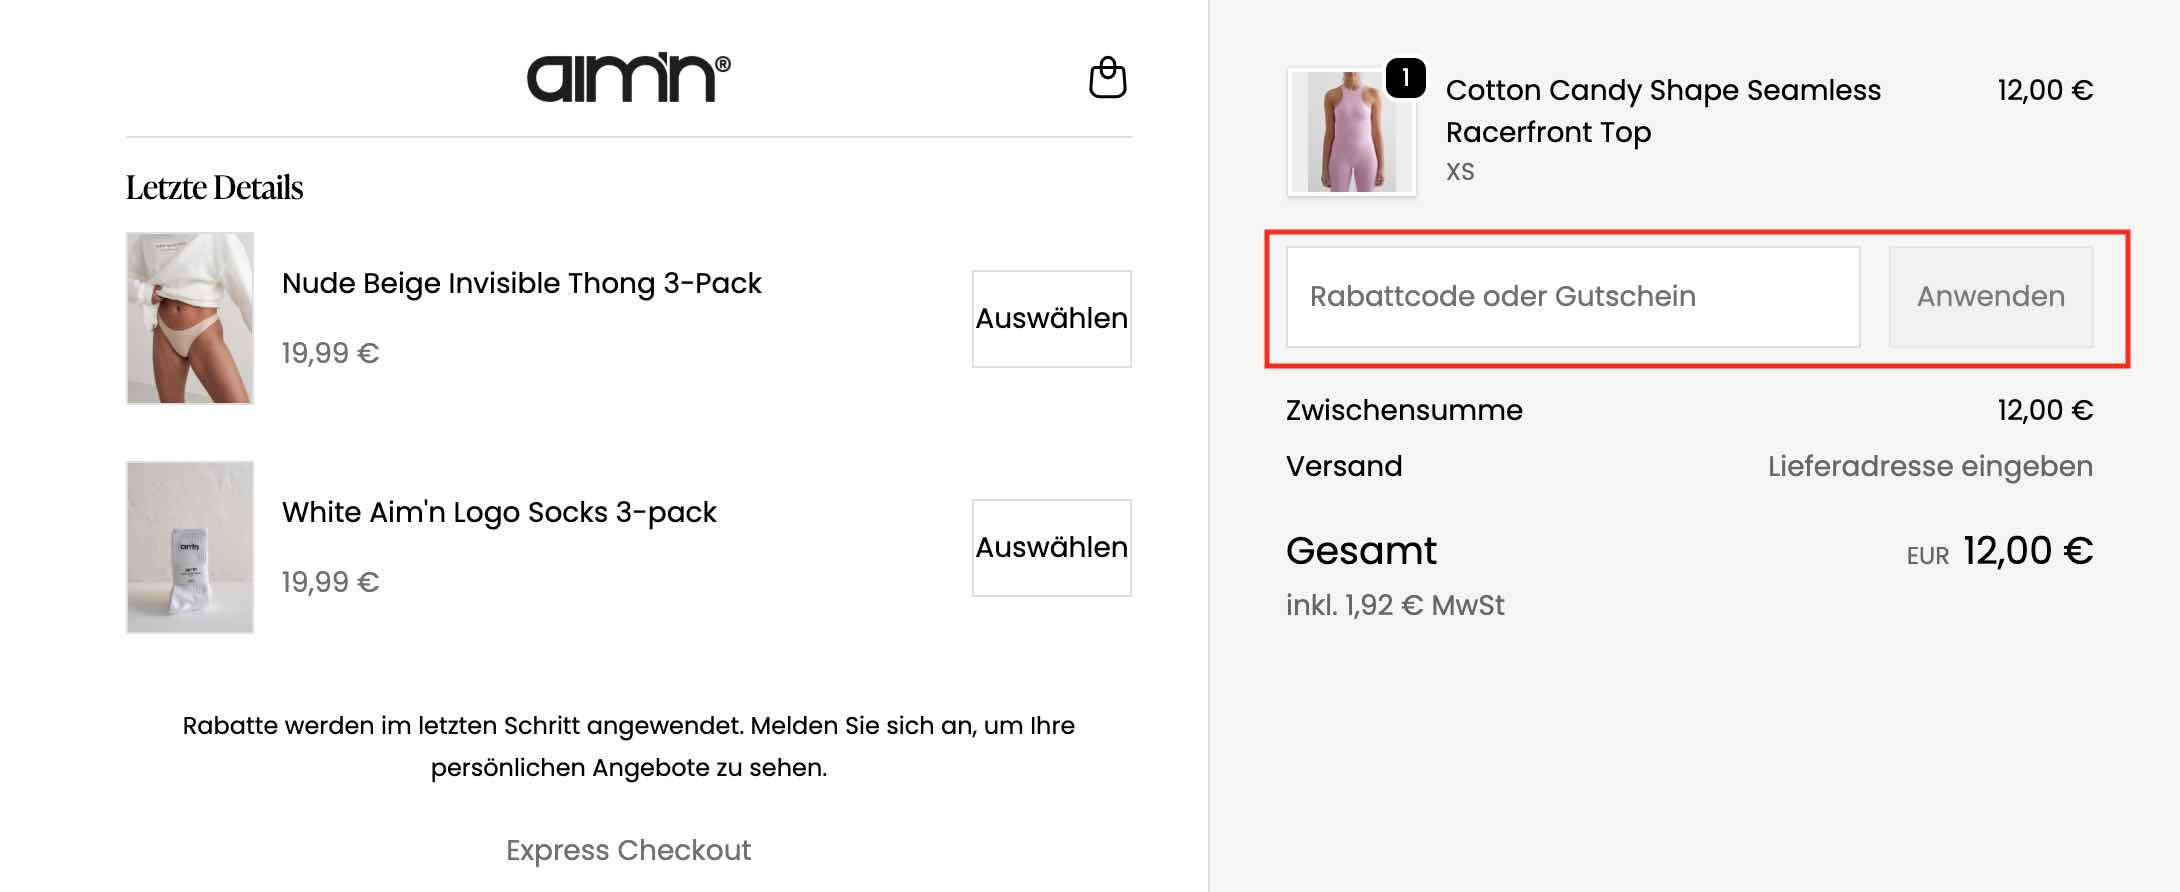
Task: Select the 'Letzte Details' heading
Action: coord(214,188)
